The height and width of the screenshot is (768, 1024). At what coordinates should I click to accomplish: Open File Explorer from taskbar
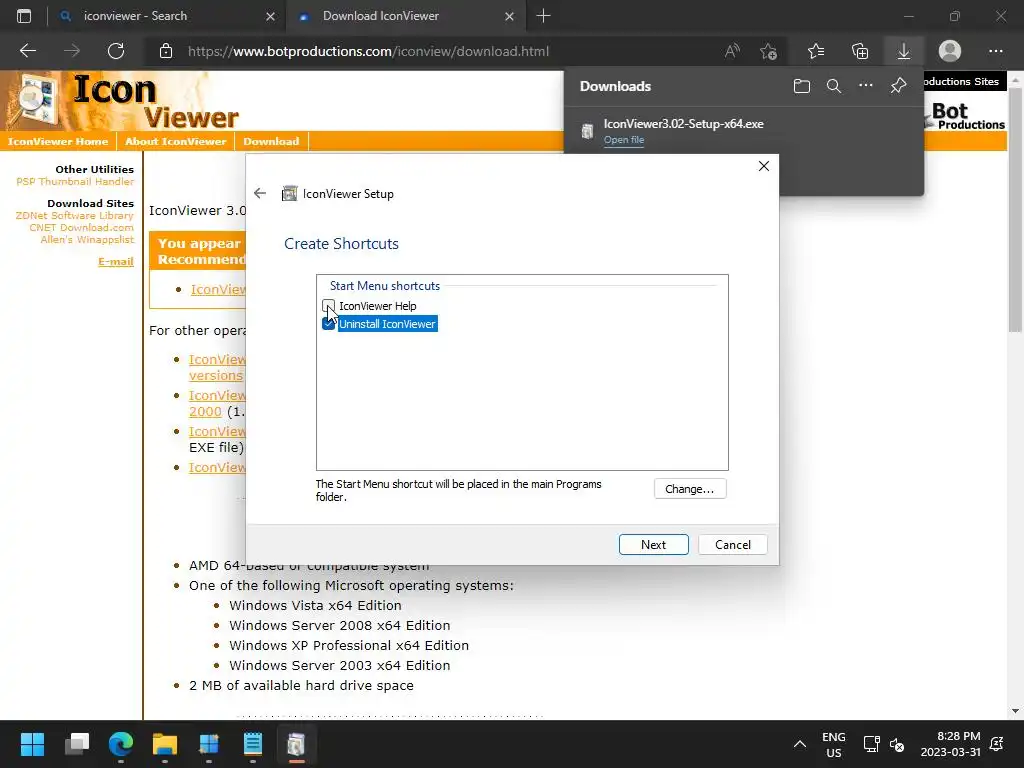click(165, 744)
